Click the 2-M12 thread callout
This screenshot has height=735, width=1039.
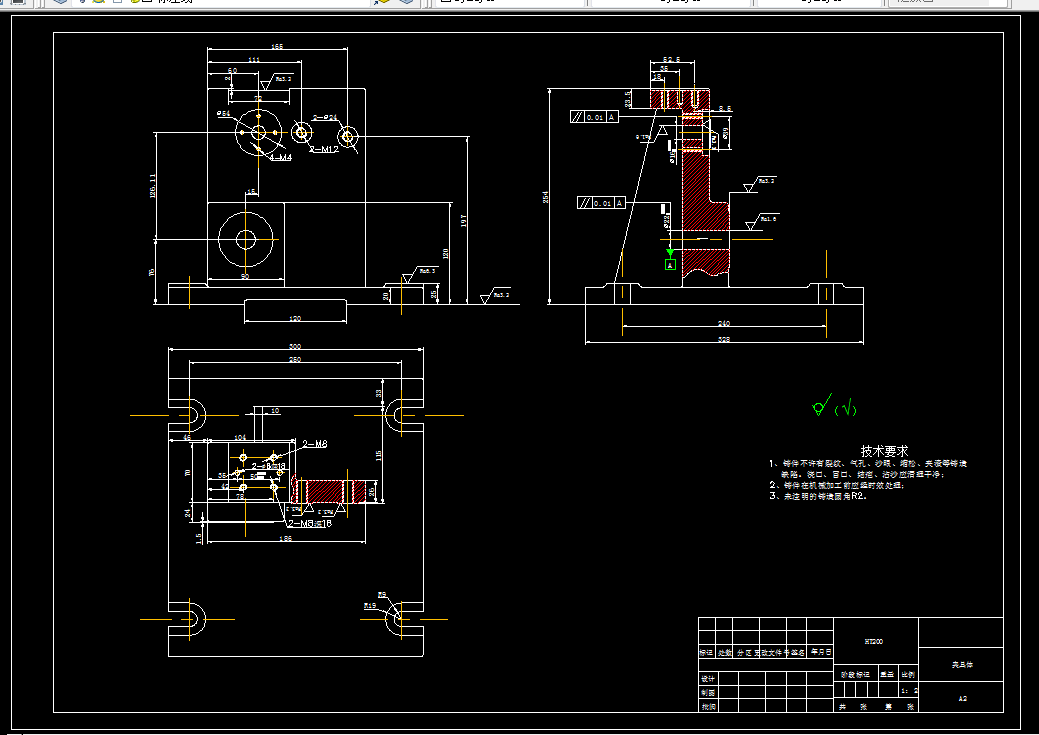324,149
